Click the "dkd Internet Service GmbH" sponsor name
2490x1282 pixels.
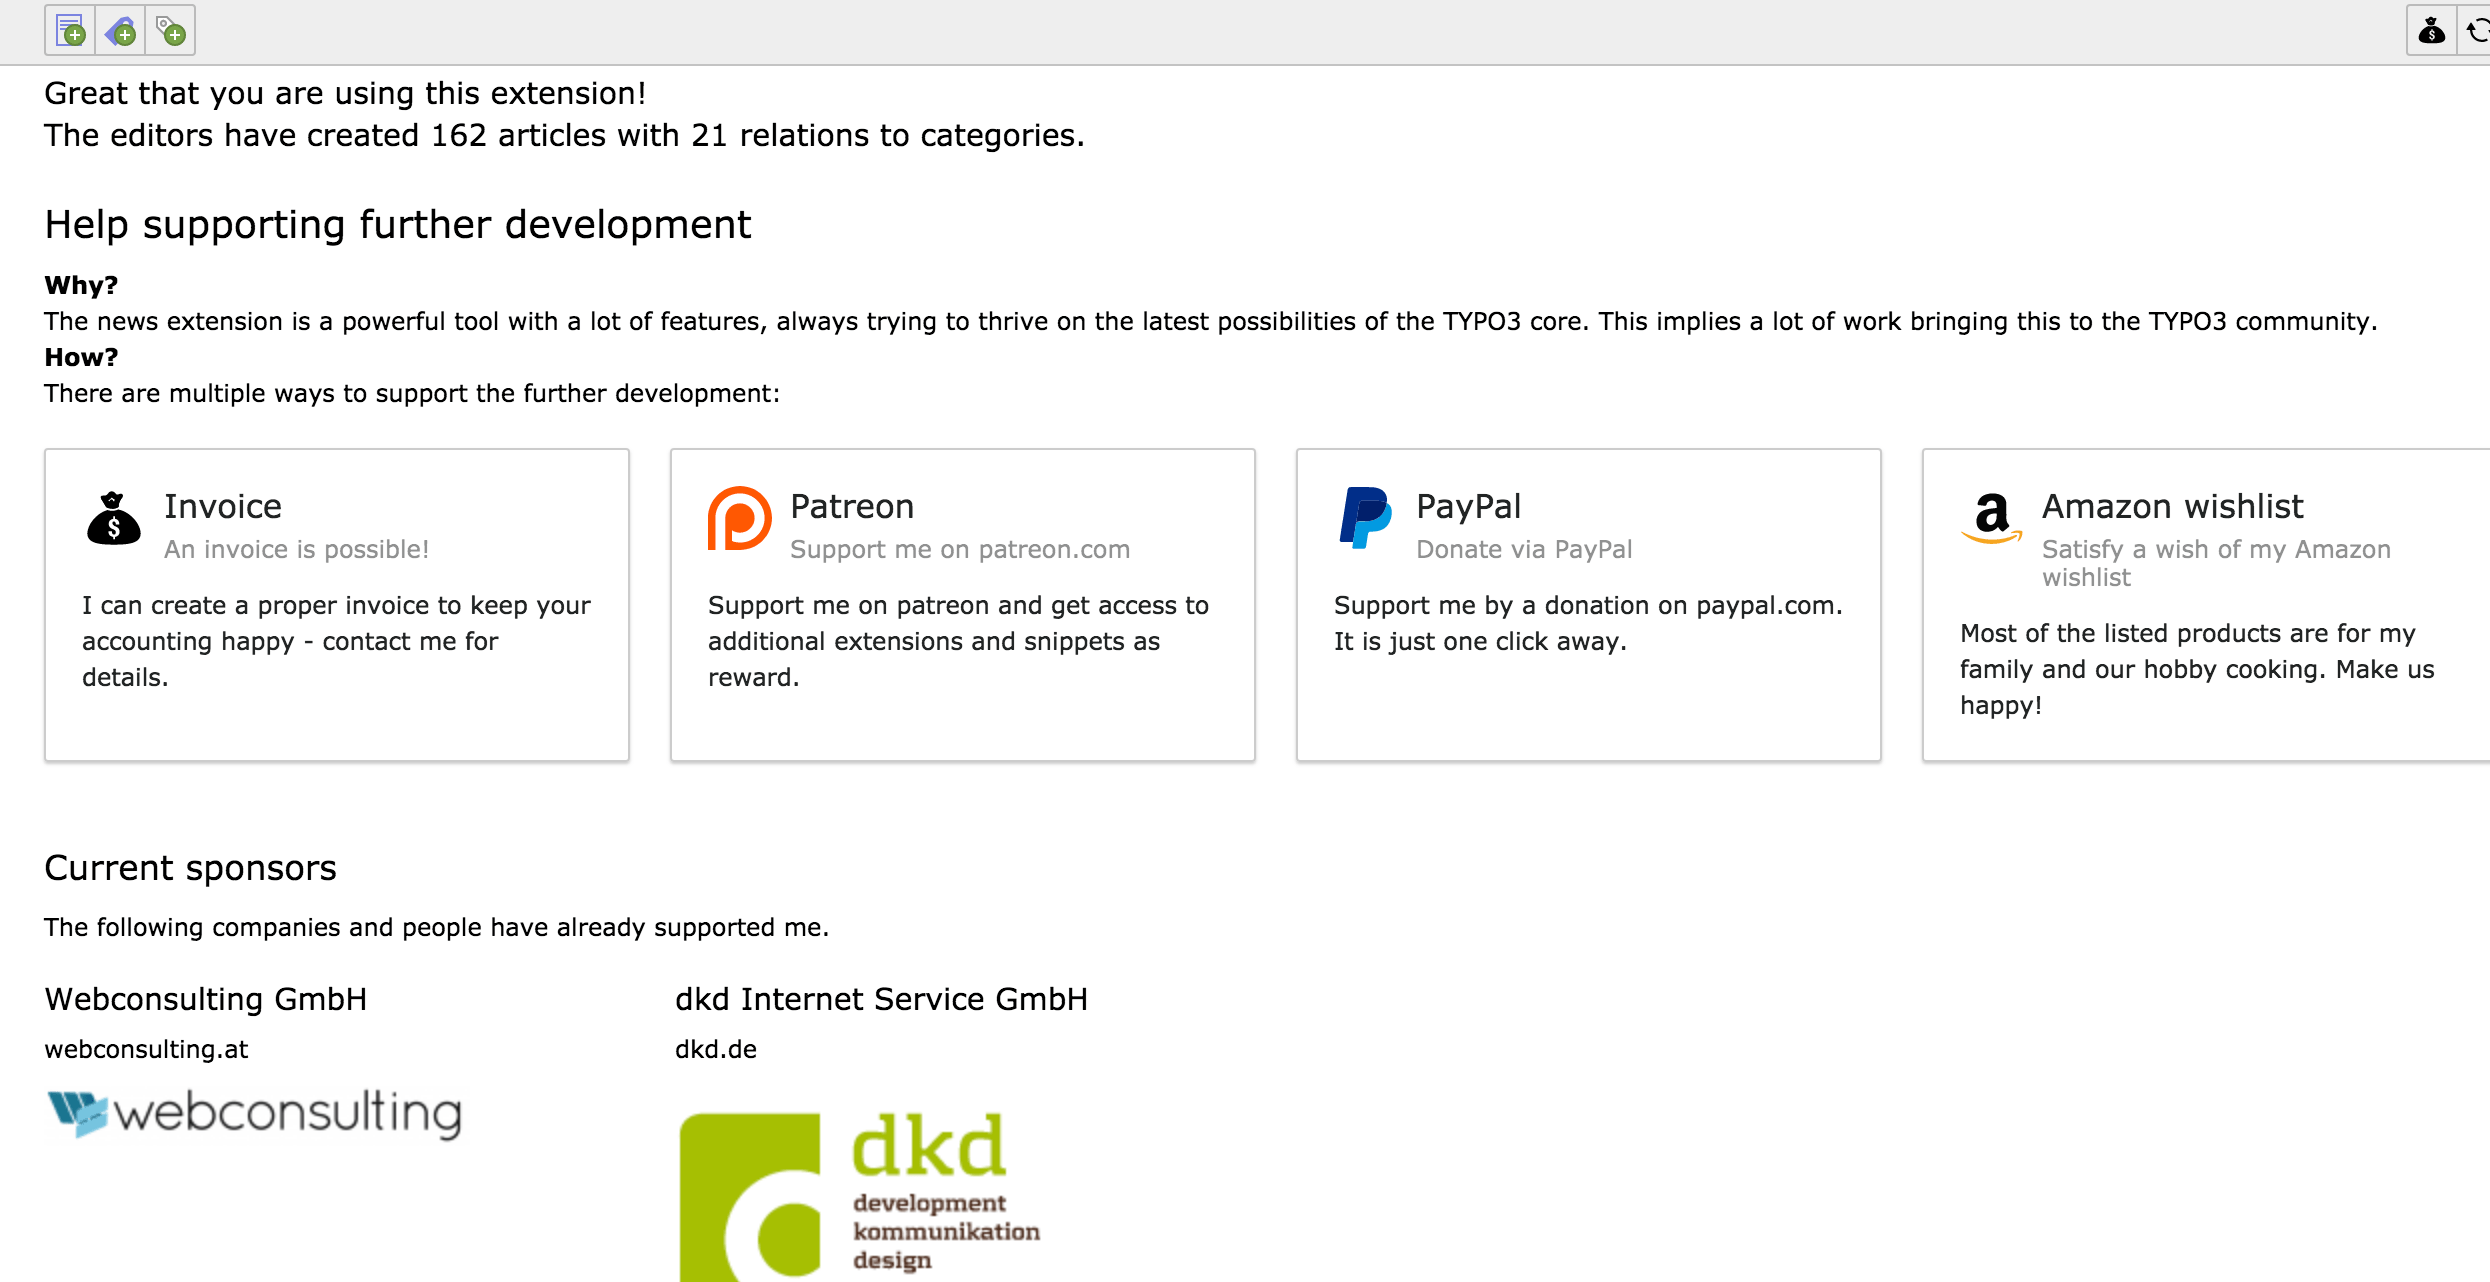coord(881,999)
